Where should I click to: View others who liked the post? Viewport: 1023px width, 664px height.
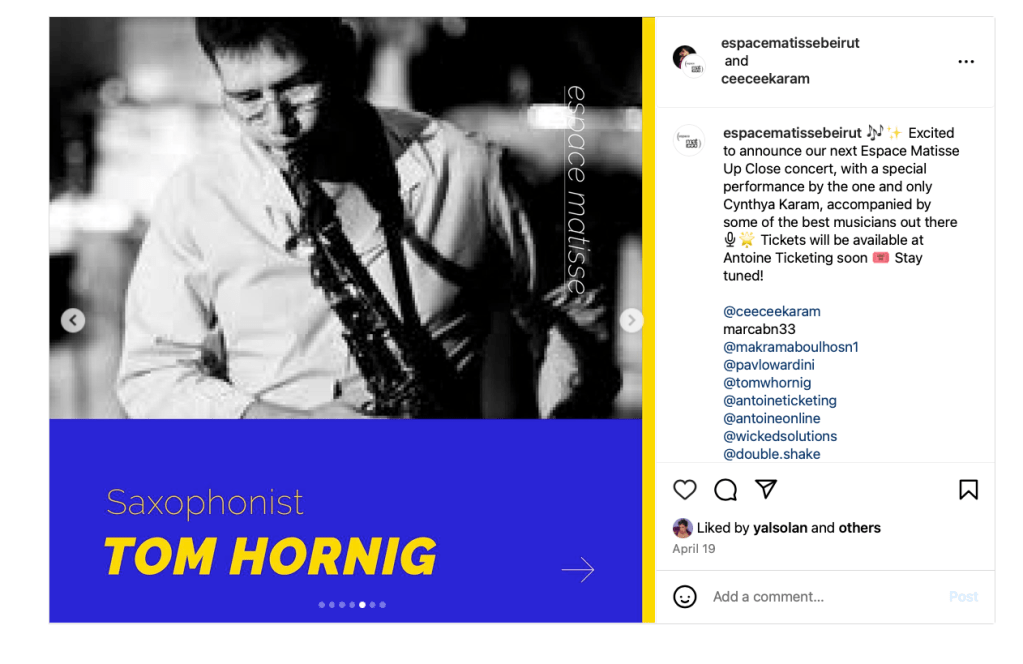click(859, 528)
